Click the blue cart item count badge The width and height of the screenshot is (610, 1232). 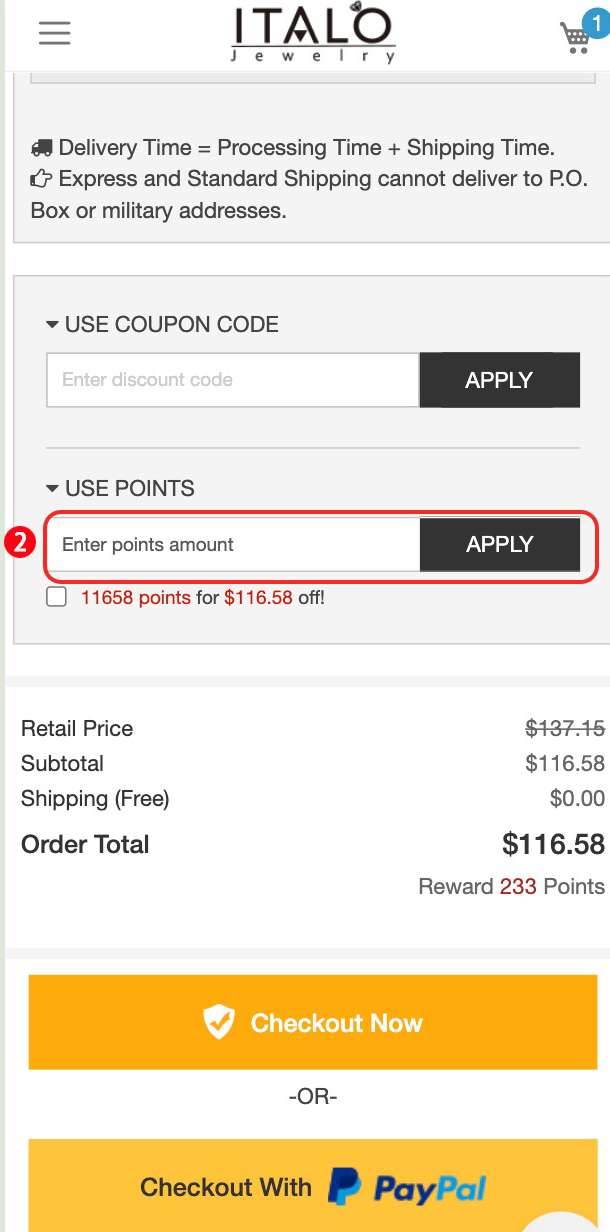tap(596, 21)
